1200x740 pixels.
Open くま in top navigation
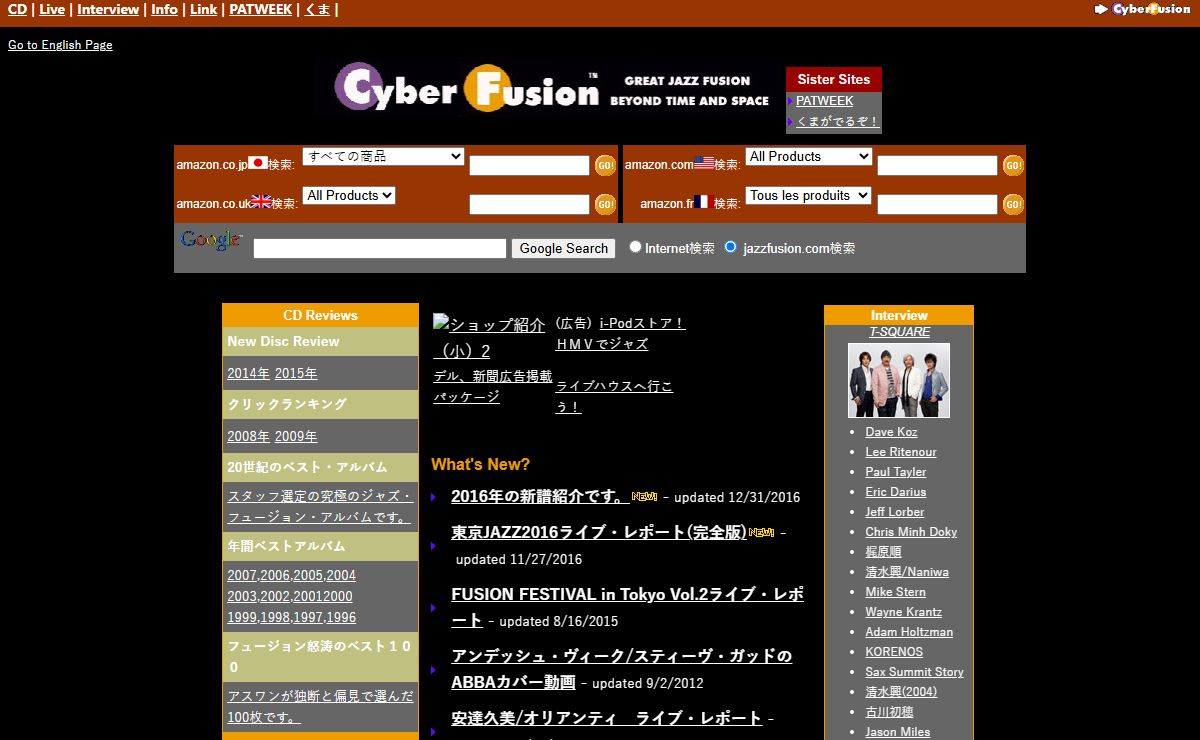click(x=317, y=9)
